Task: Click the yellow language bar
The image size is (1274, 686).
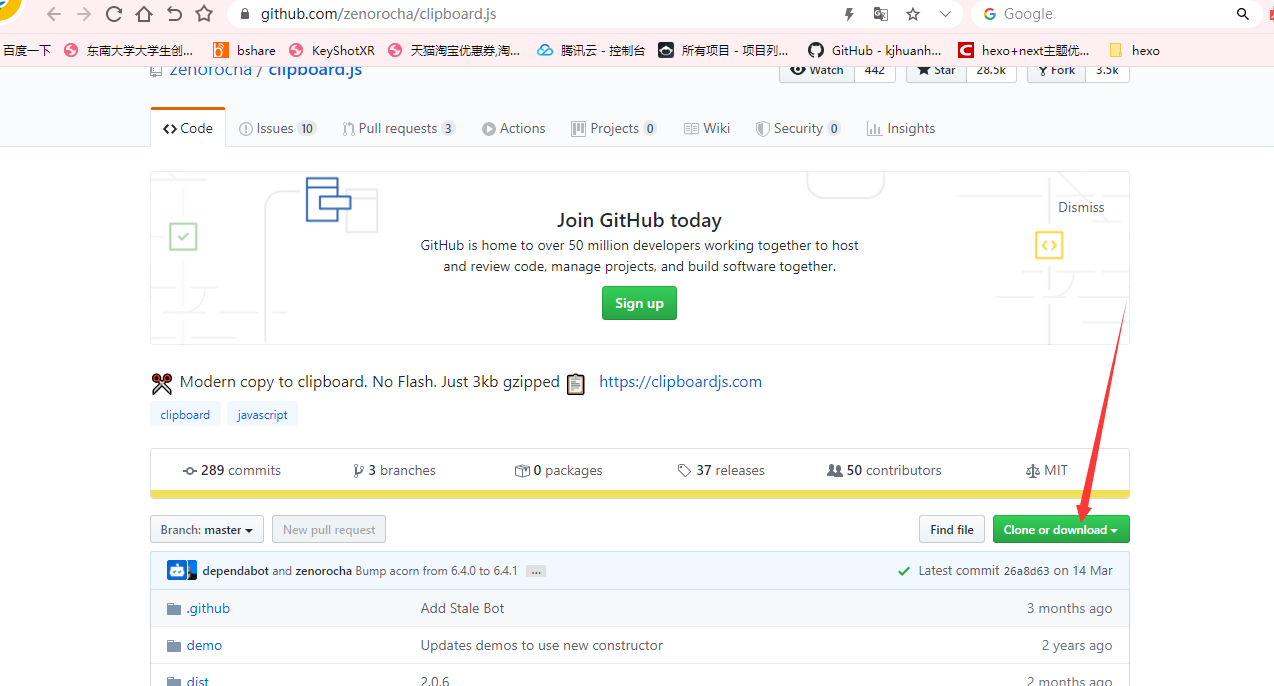Action: (640, 494)
